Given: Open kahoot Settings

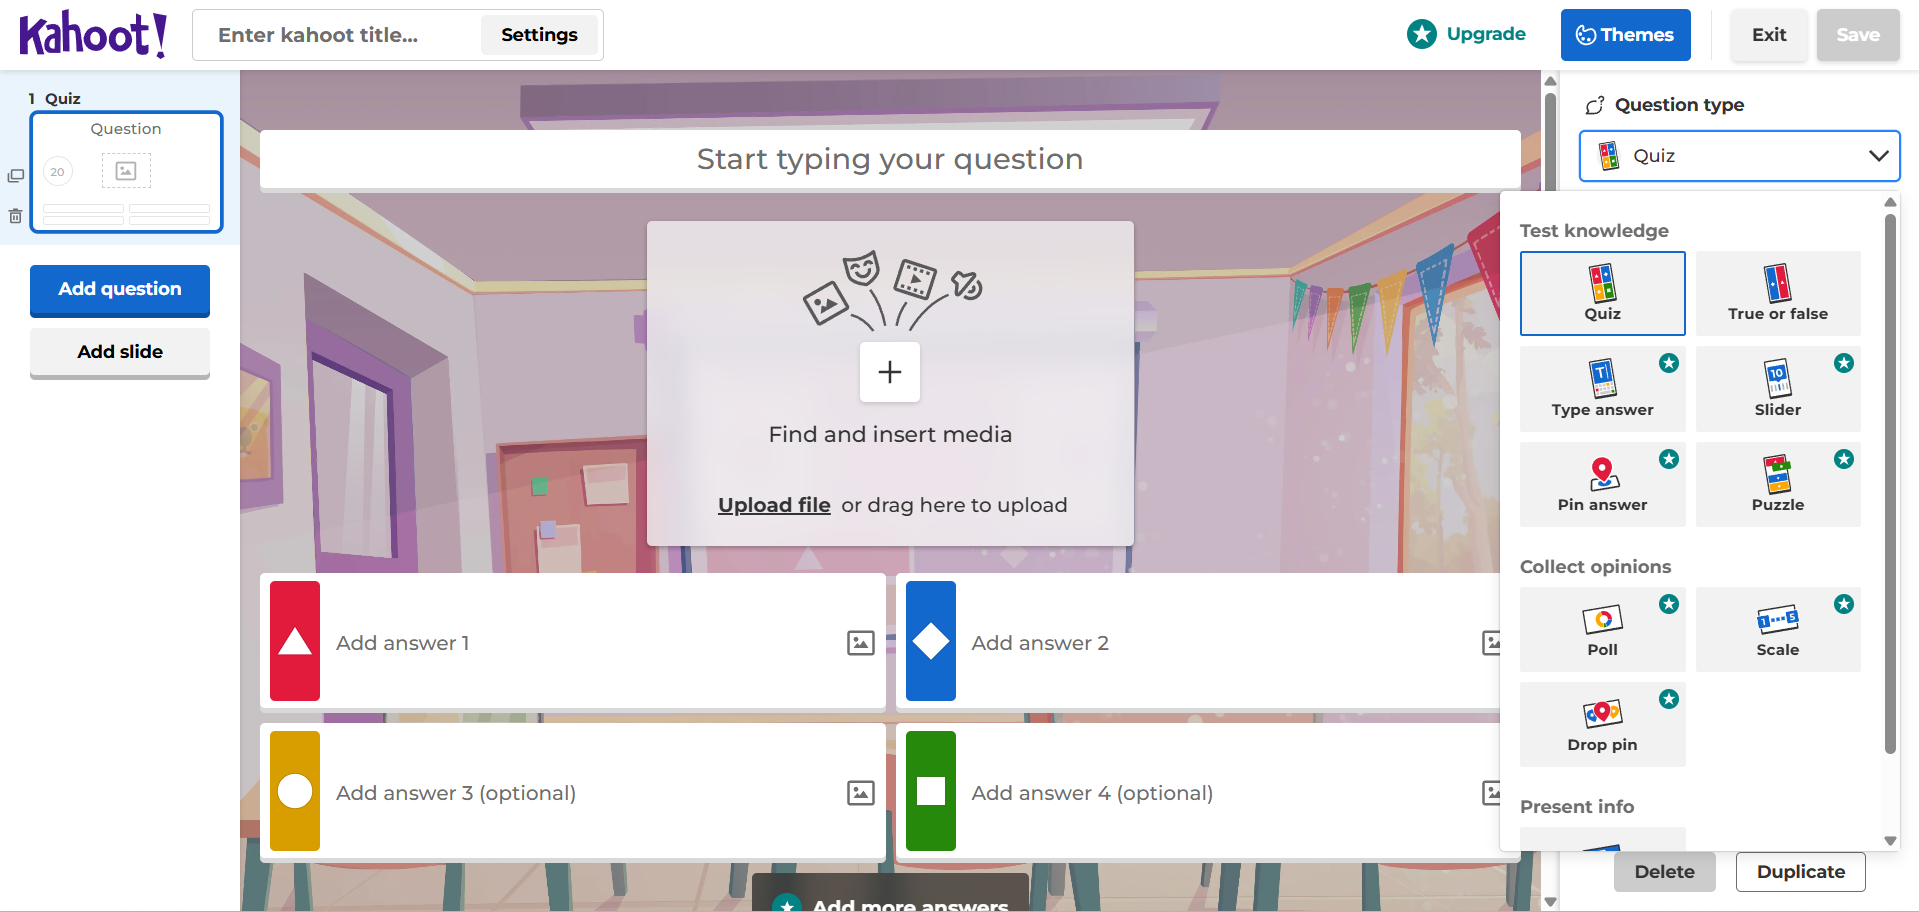Looking at the screenshot, I should [539, 35].
